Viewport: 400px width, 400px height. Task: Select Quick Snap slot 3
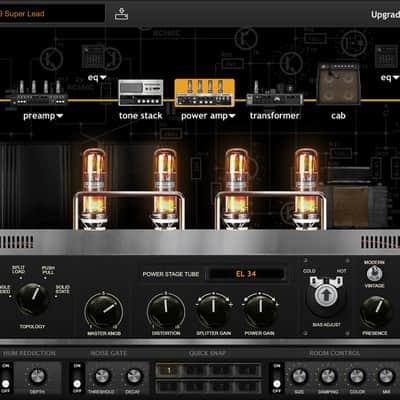[221, 370]
